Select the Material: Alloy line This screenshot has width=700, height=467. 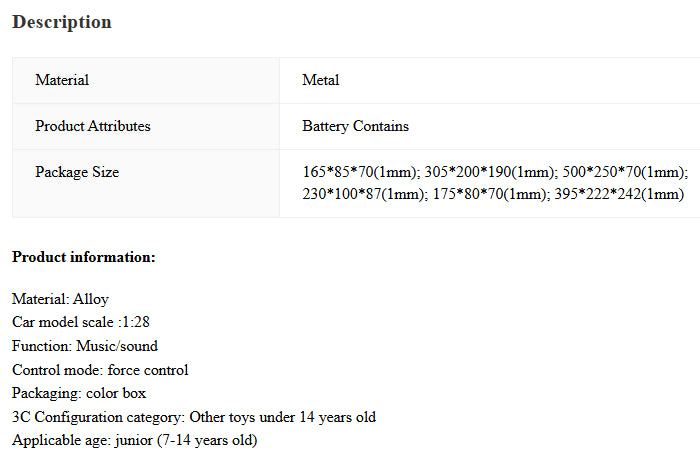coord(60,299)
